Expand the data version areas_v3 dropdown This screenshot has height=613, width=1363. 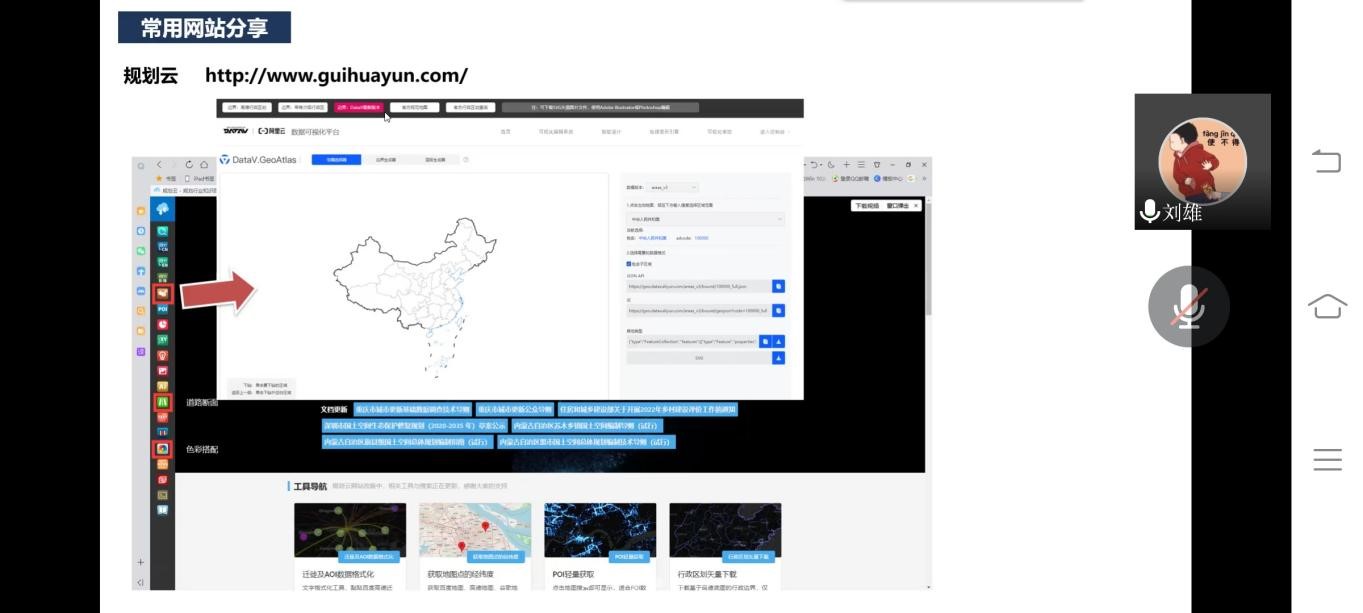pos(672,187)
